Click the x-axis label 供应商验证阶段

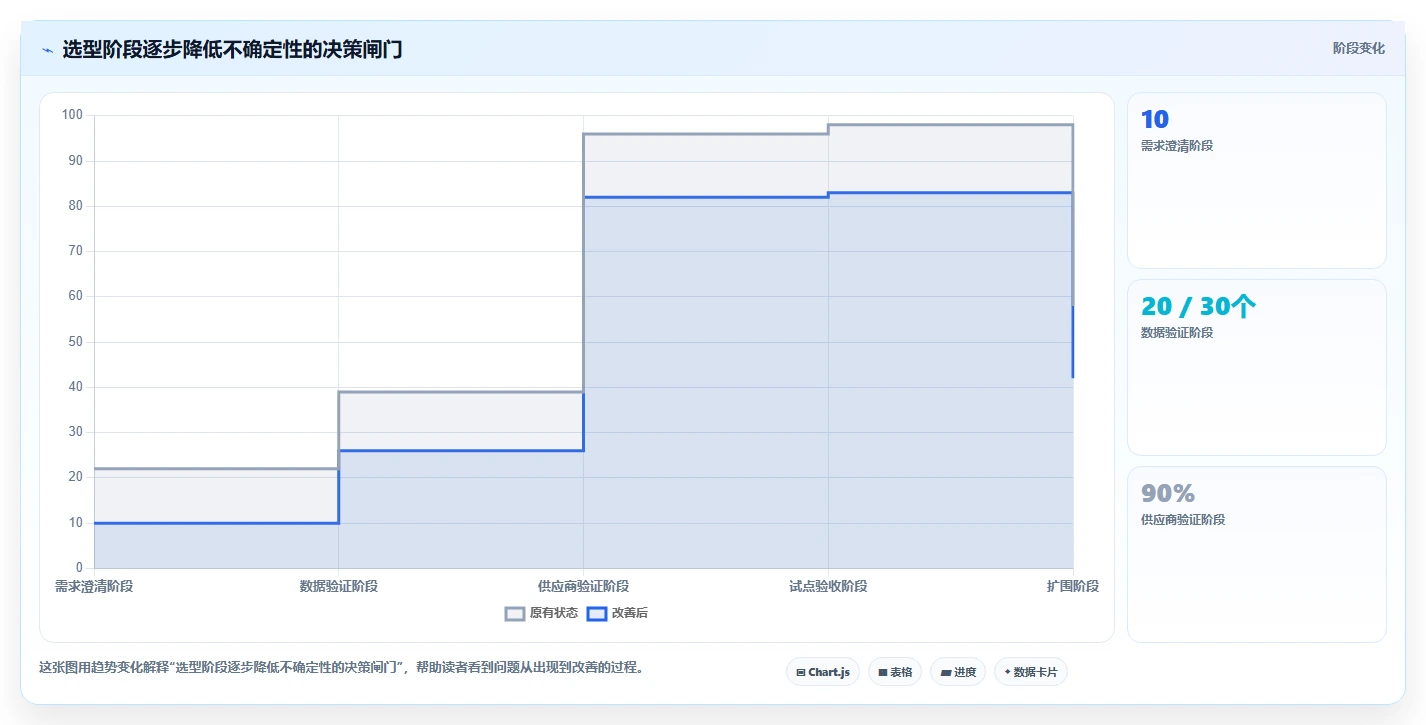pos(583,586)
